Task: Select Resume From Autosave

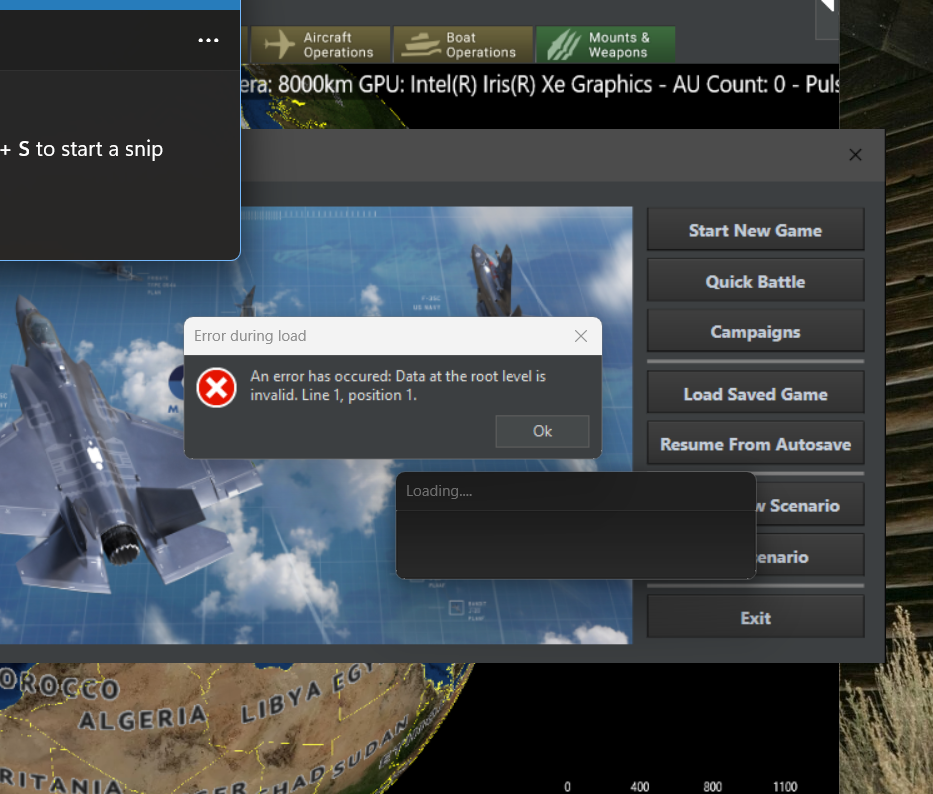Action: pos(755,445)
